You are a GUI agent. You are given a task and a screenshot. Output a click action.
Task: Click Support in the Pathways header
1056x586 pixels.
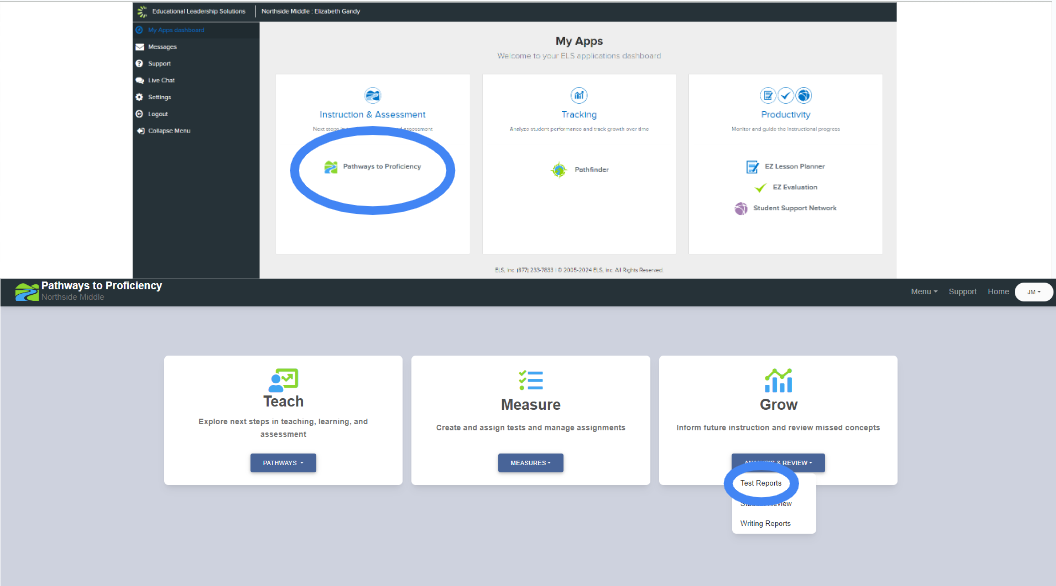tap(962, 292)
